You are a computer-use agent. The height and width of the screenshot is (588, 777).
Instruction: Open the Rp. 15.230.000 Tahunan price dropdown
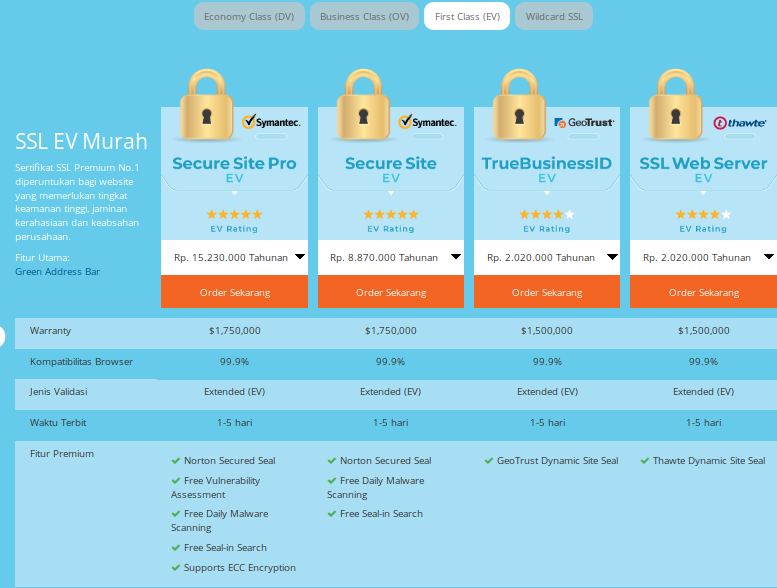[234, 258]
